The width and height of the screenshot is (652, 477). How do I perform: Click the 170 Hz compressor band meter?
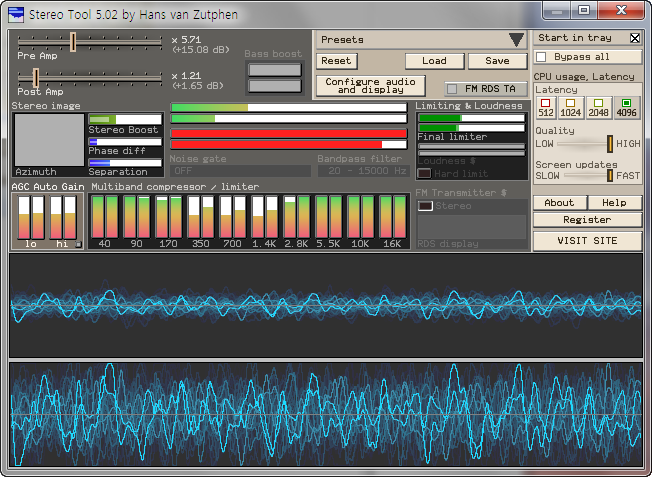point(169,217)
